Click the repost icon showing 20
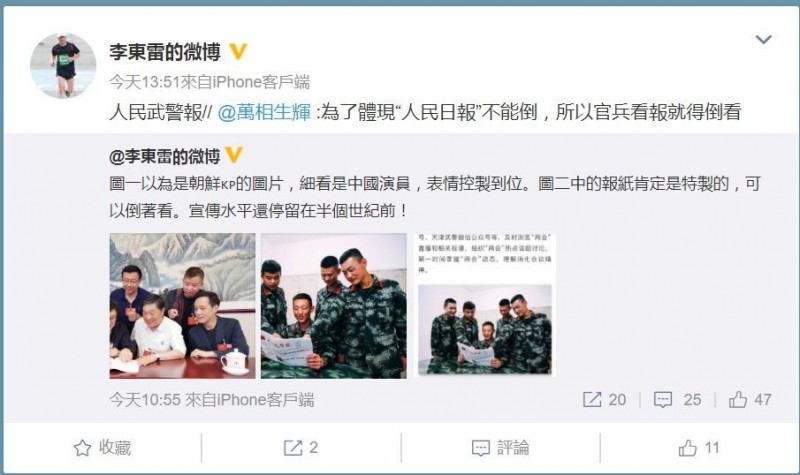800x475 pixels. [x=604, y=399]
